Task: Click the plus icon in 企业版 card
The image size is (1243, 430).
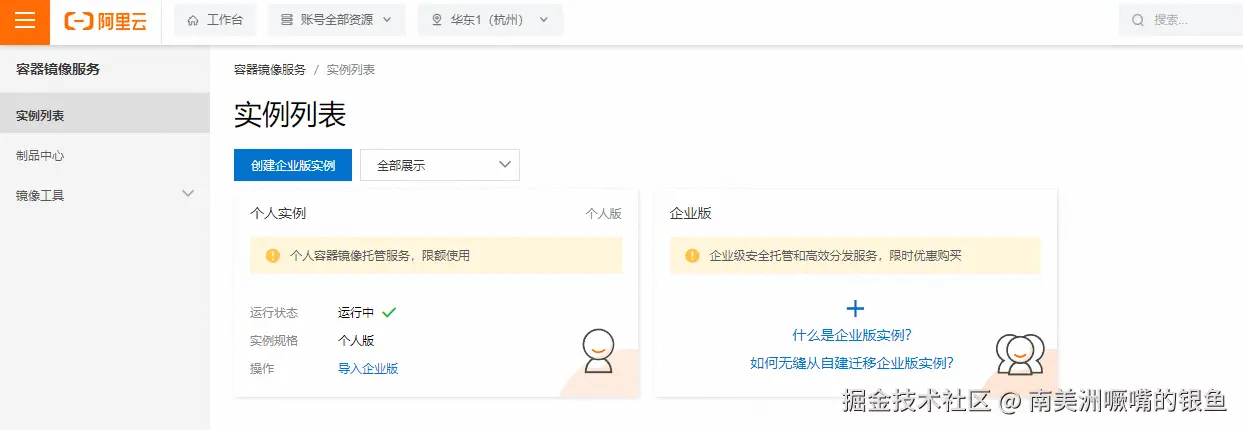Action: (x=855, y=309)
